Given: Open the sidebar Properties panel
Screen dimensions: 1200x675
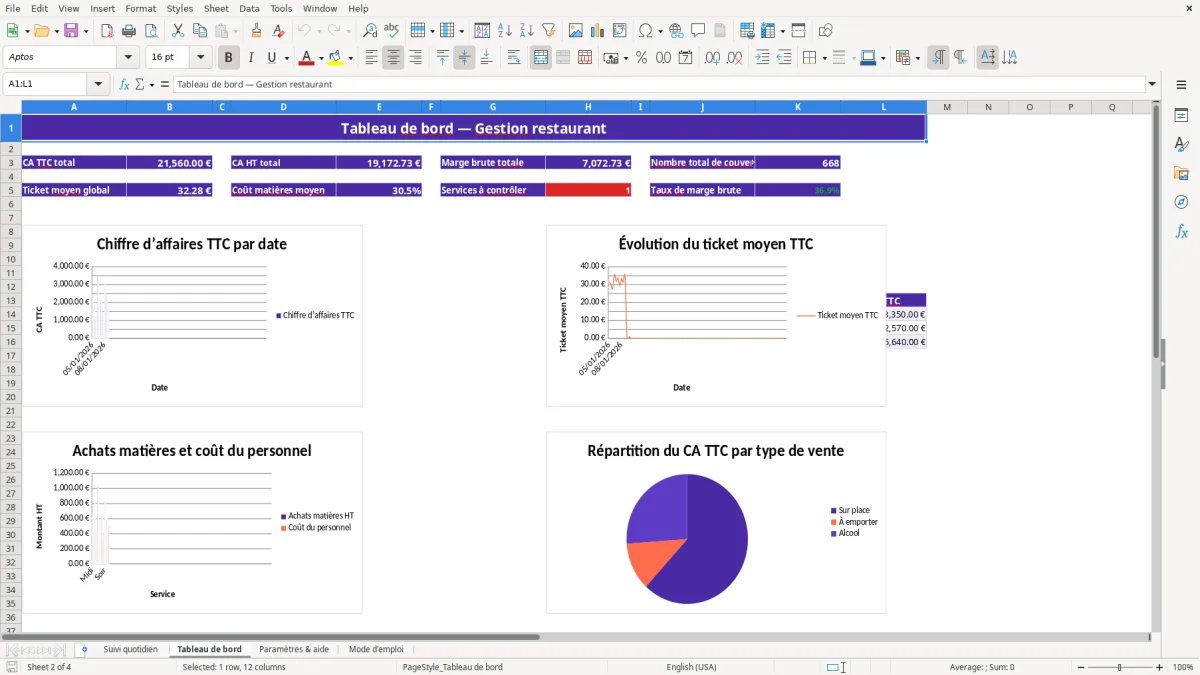Looking at the screenshot, I should (x=1181, y=115).
